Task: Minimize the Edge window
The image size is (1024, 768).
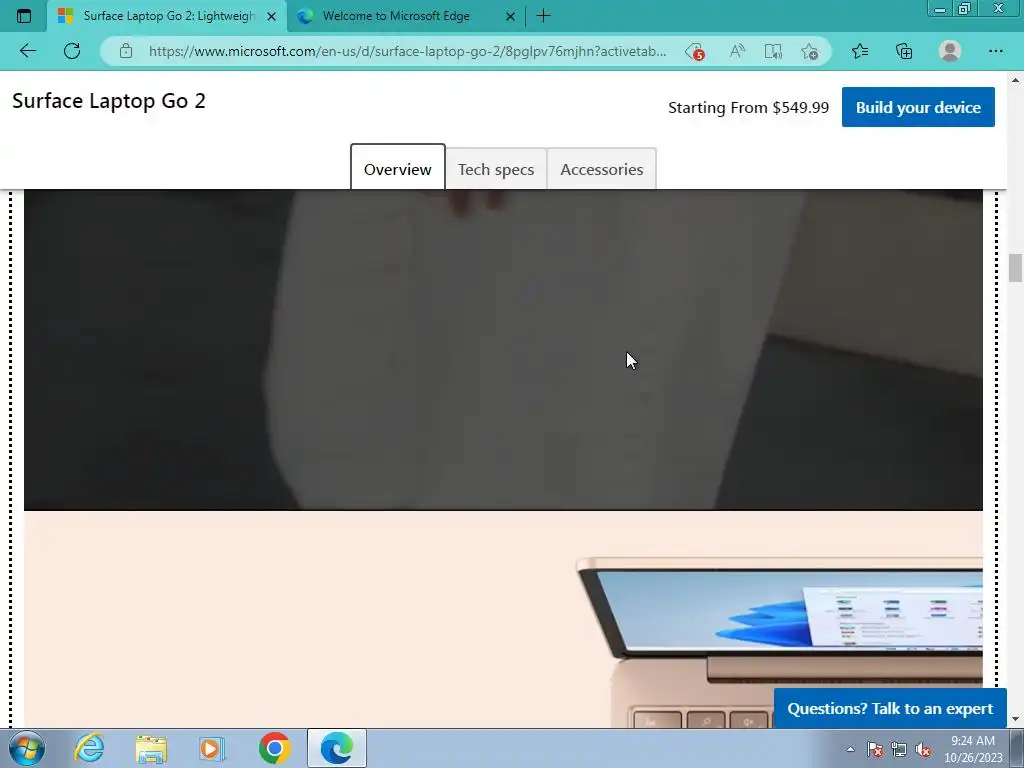Action: (940, 9)
